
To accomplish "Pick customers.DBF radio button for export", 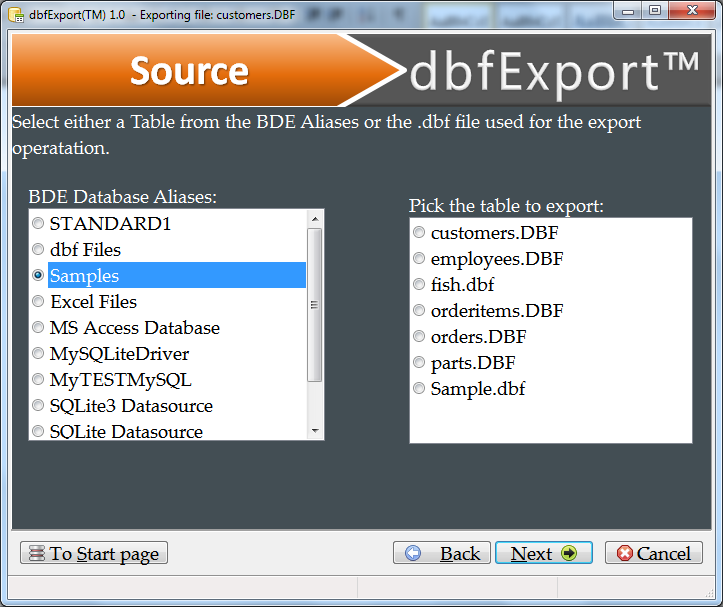I will tap(419, 232).
